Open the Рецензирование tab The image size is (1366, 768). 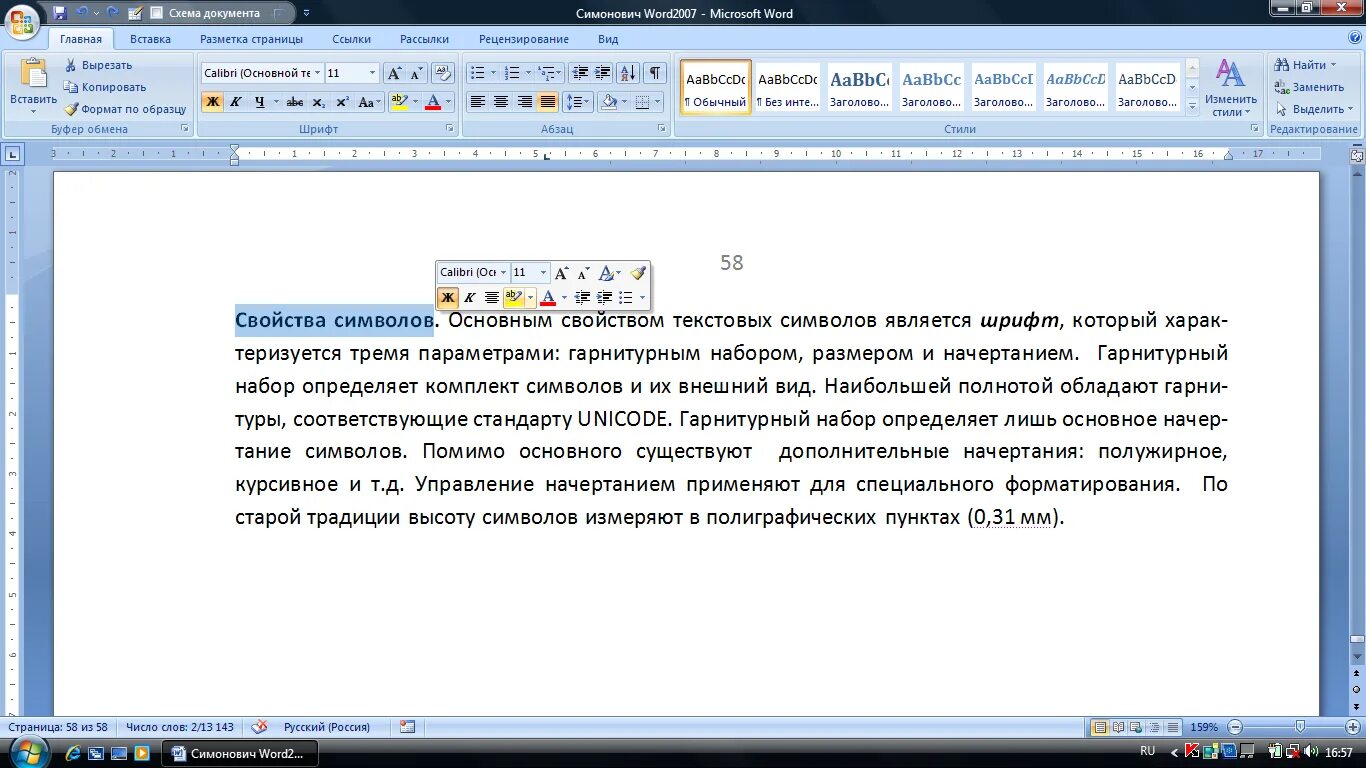(x=524, y=39)
